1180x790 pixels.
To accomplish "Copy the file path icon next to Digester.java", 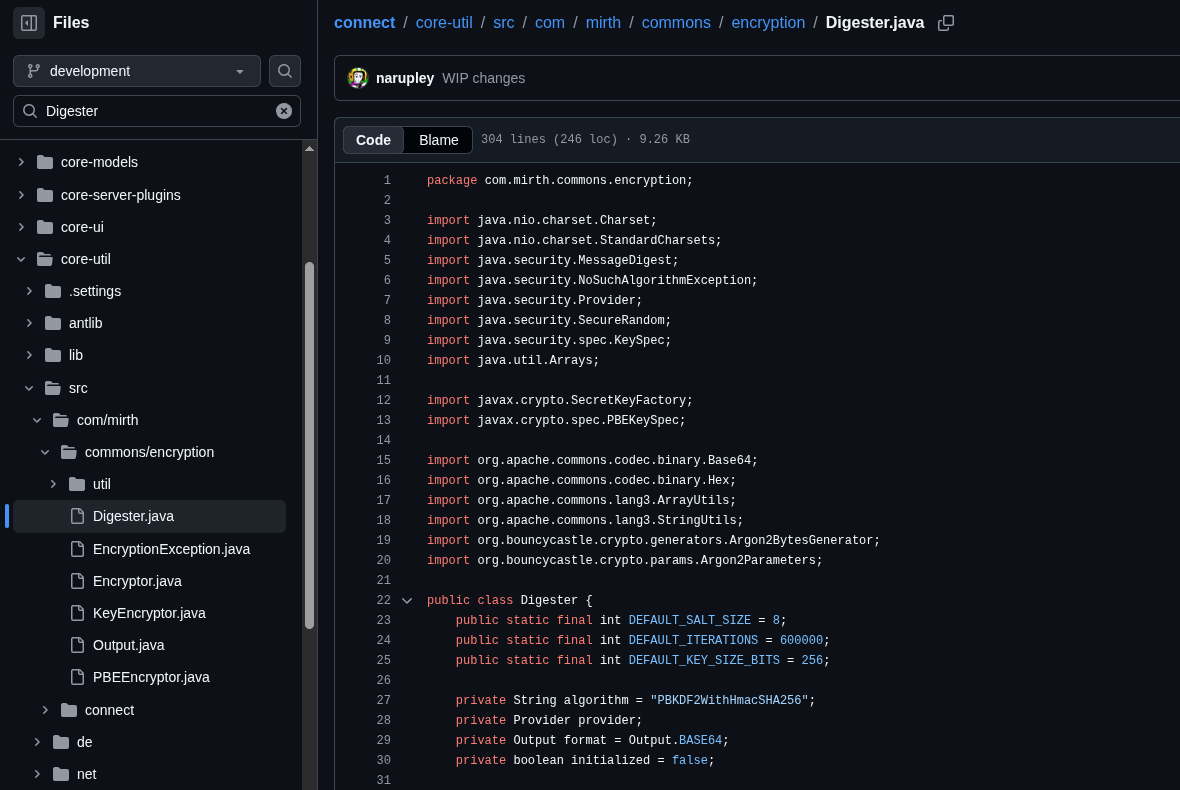I will click(946, 23).
